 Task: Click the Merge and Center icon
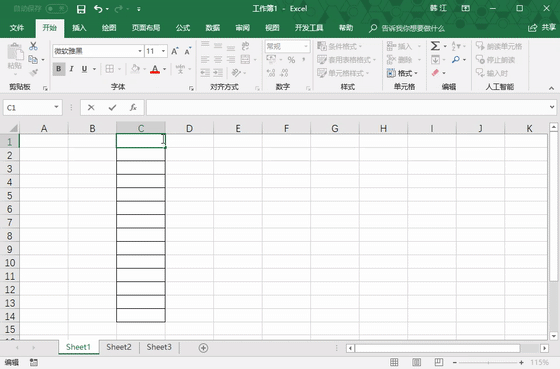pyautogui.click(x=245, y=59)
